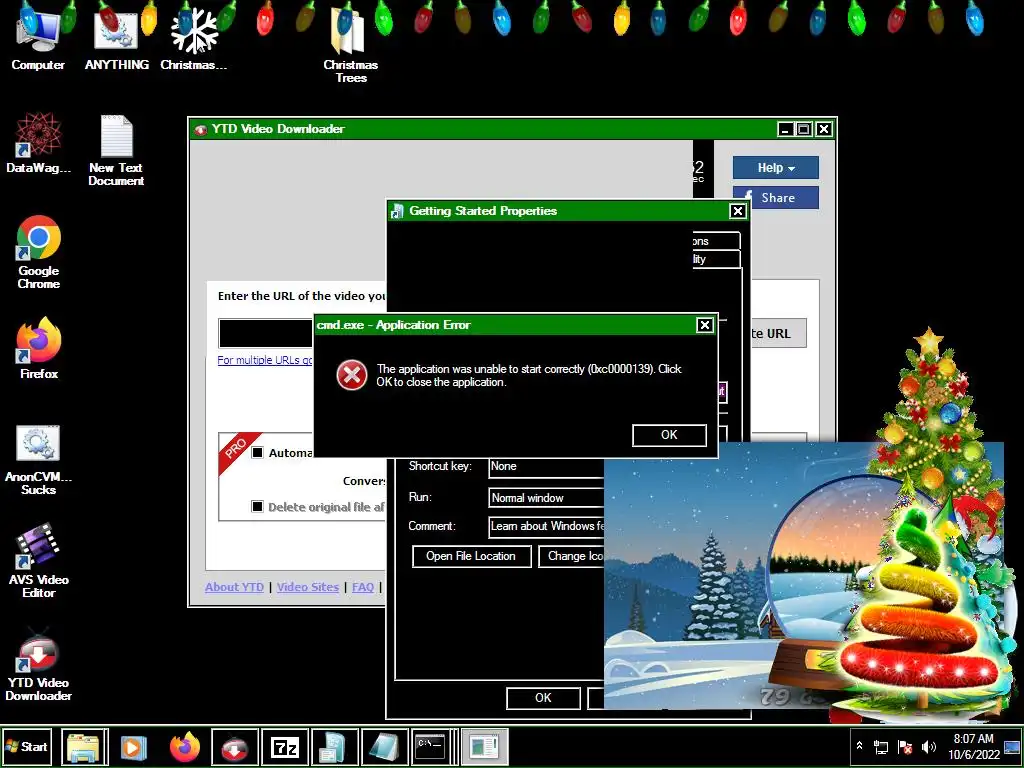The width and height of the screenshot is (1024, 768).
Task: Click Open File Location in Properties
Action: tap(471, 556)
